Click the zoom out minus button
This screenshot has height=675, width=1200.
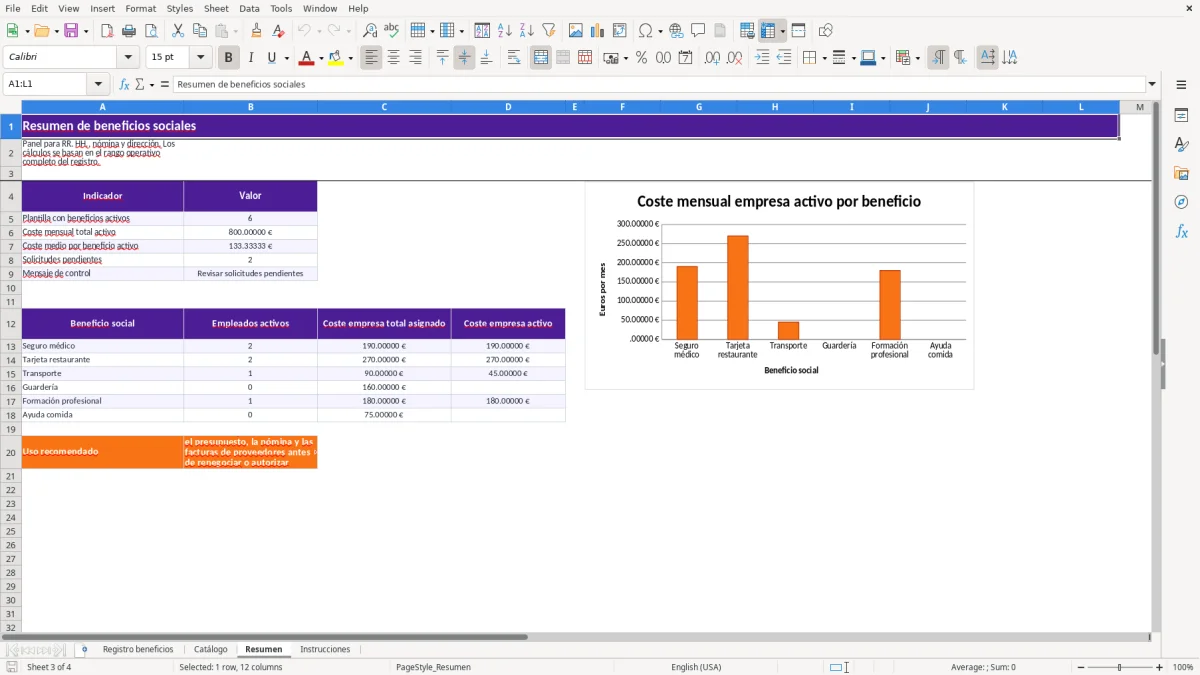pos(1081,667)
